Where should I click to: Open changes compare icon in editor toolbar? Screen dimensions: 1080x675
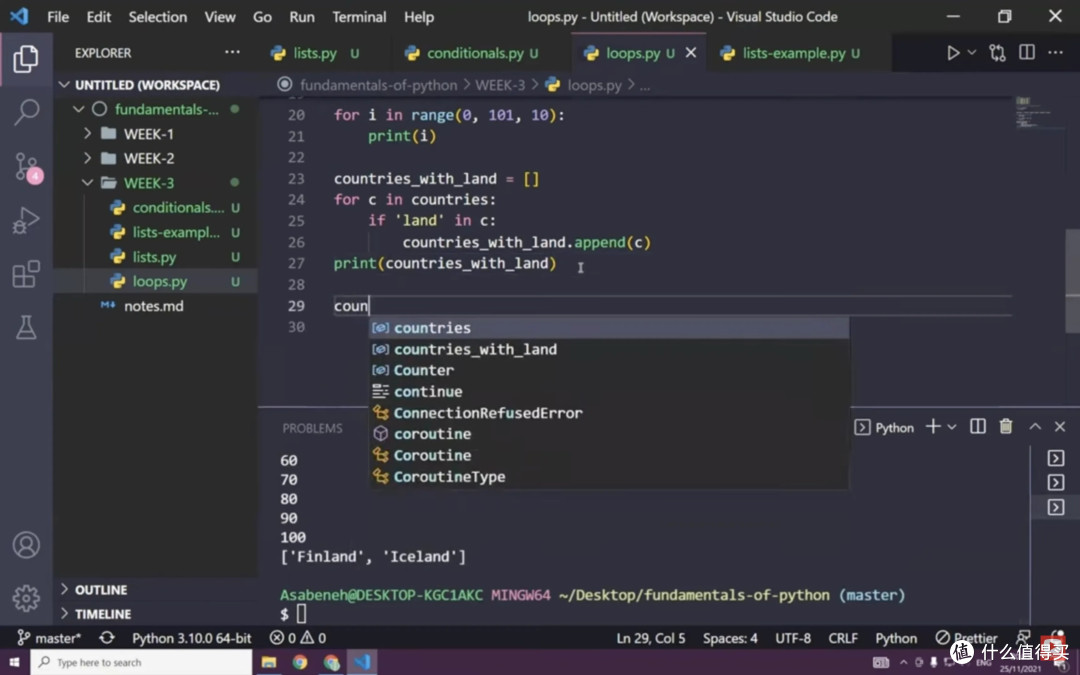(997, 53)
